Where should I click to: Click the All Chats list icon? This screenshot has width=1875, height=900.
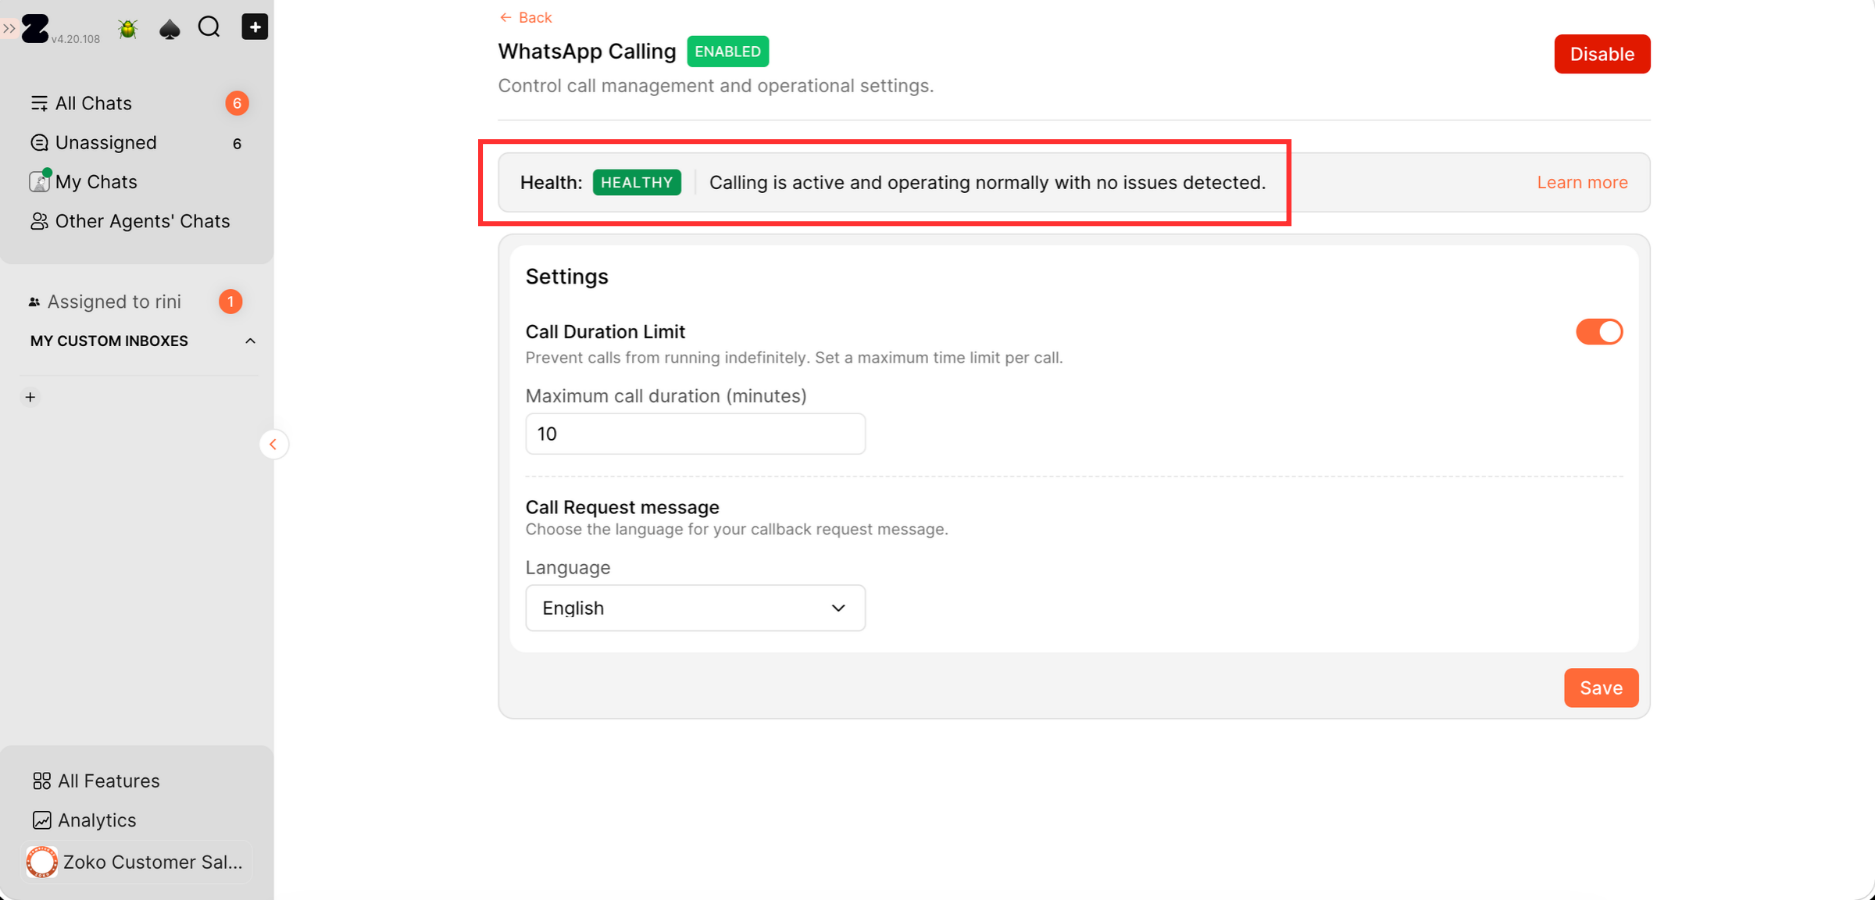[39, 103]
